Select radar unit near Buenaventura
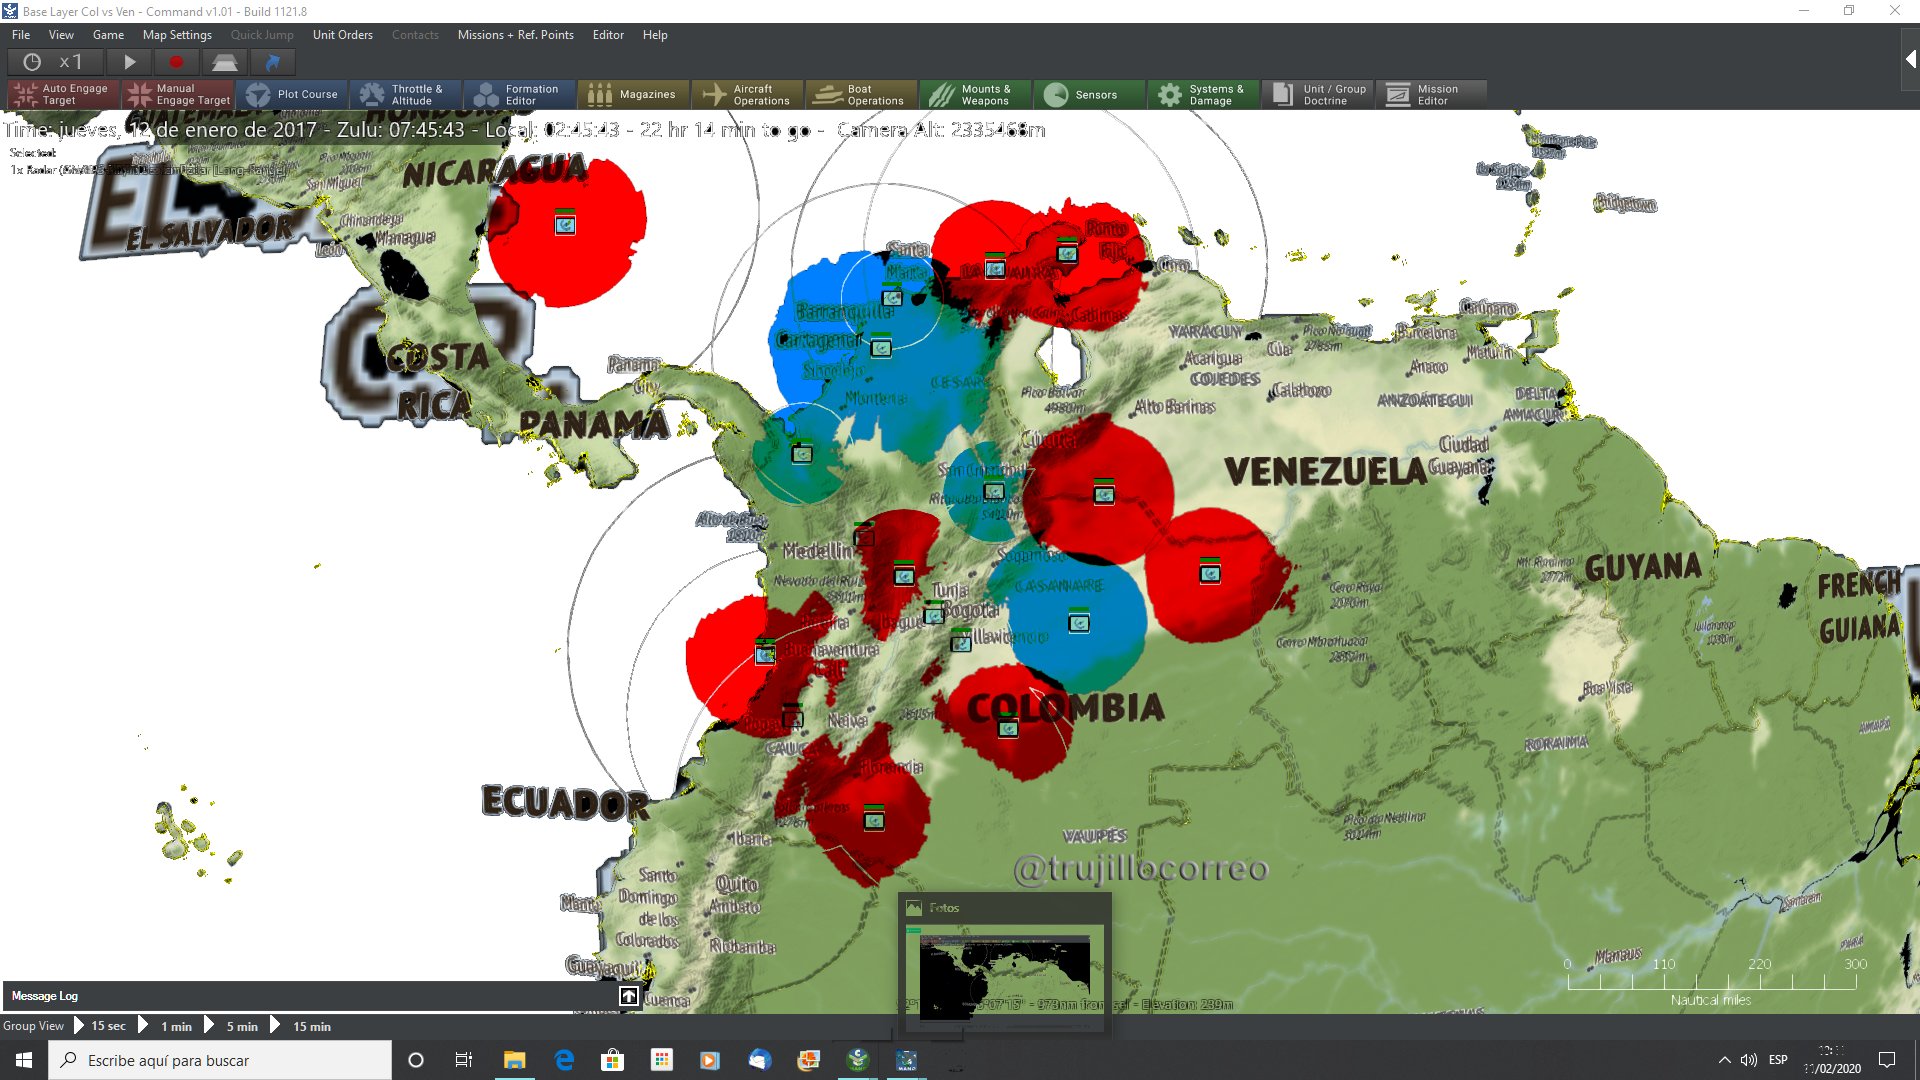 [x=765, y=654]
